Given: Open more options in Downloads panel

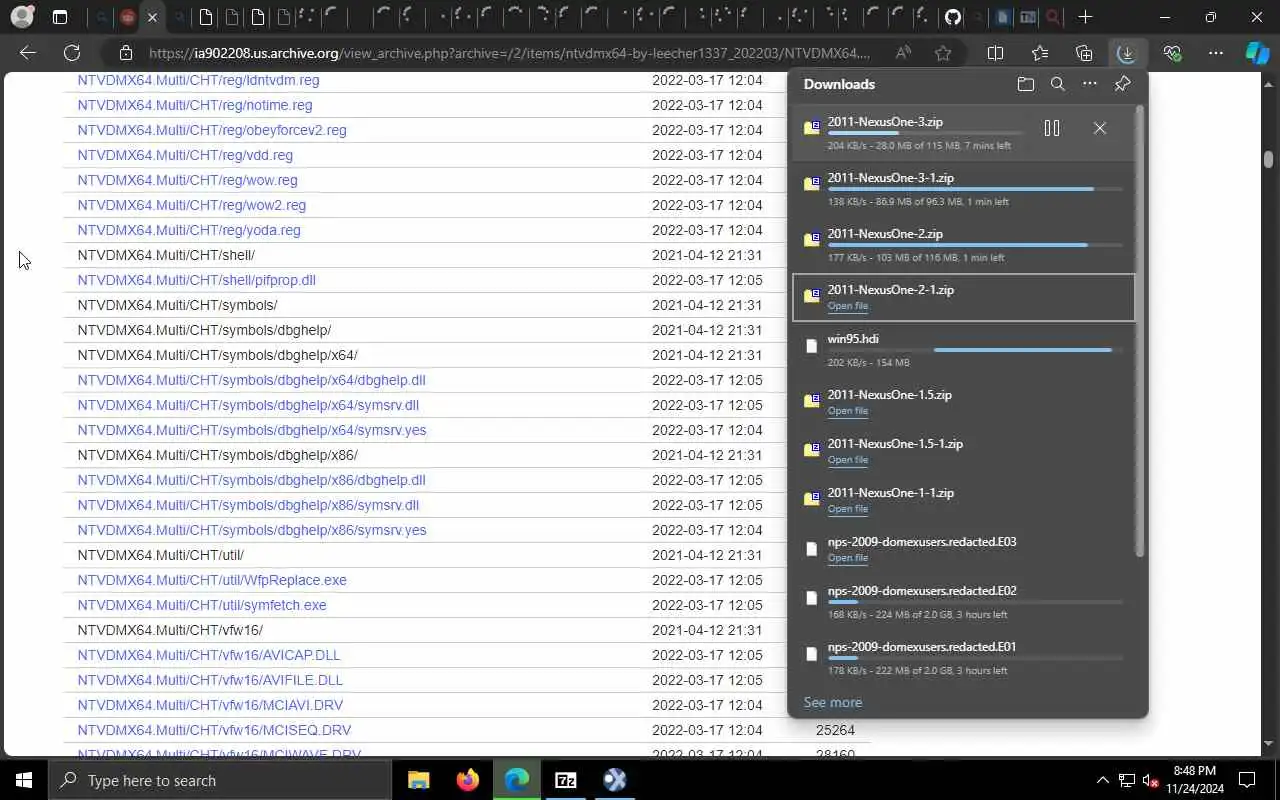Looking at the screenshot, I should point(1089,85).
